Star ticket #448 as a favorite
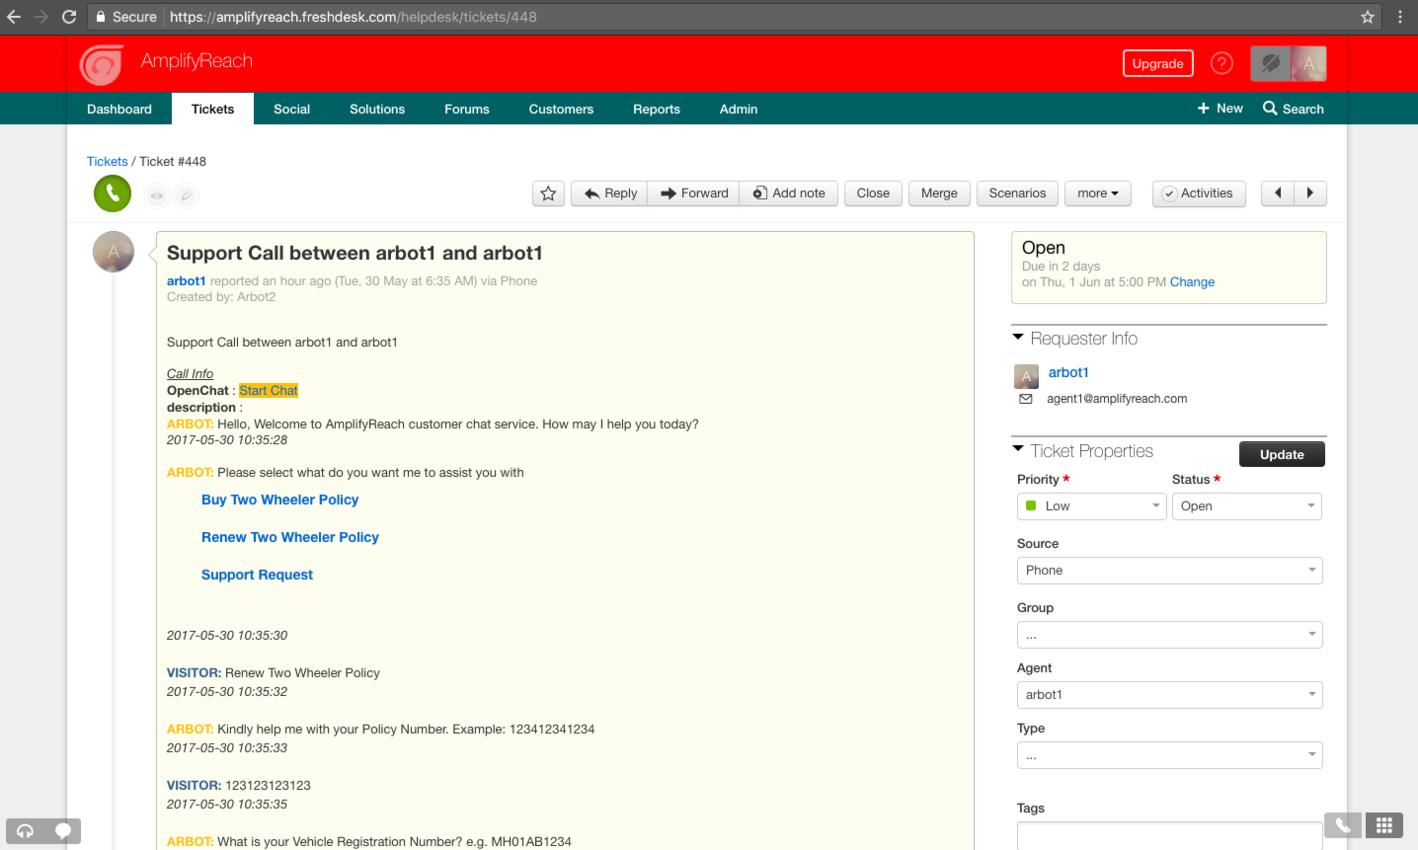The height and width of the screenshot is (850, 1418). pos(547,193)
